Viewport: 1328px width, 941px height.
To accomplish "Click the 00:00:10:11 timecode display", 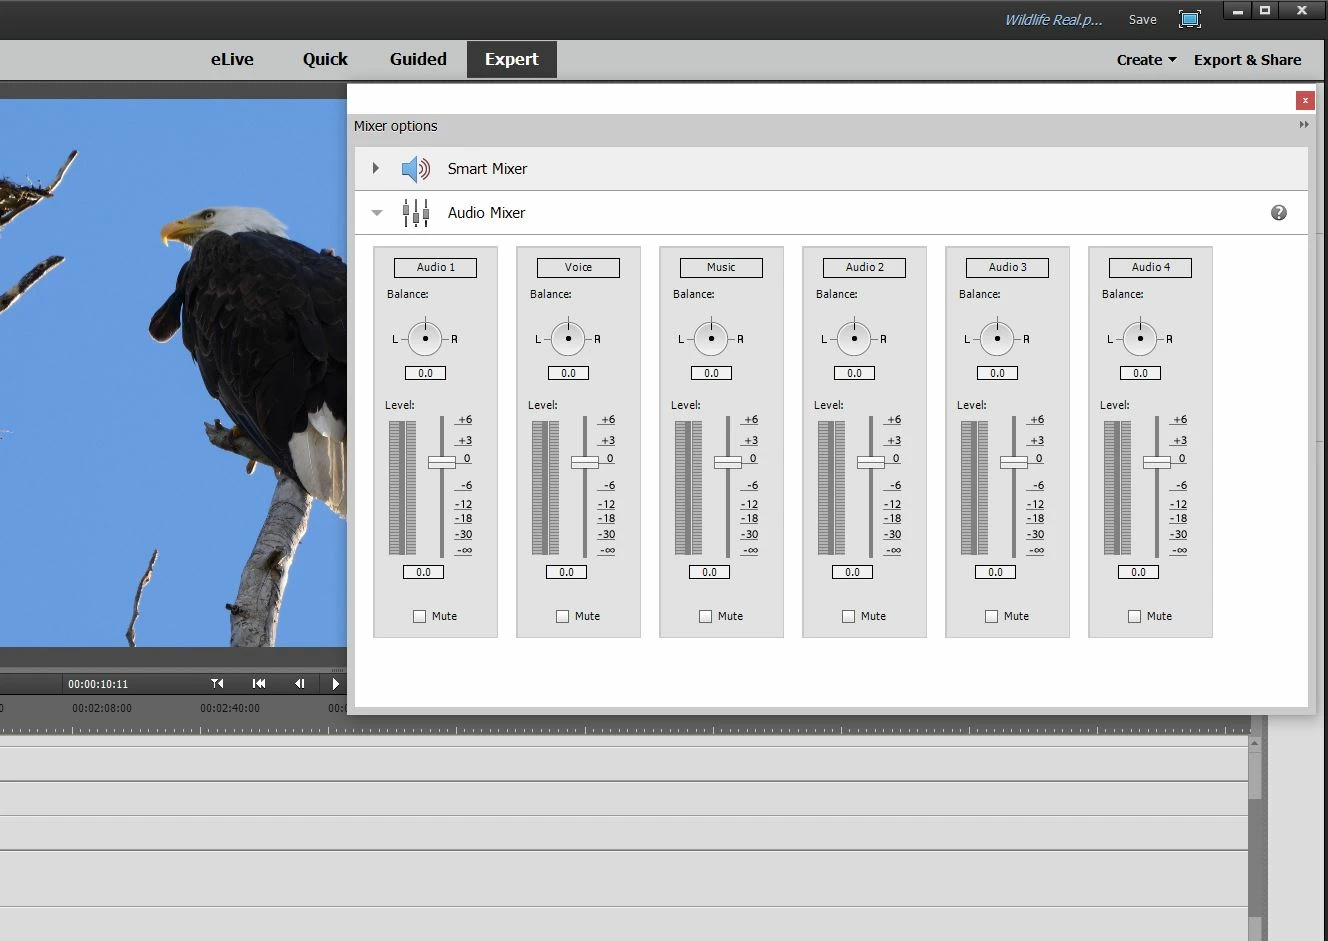I will 98,684.
